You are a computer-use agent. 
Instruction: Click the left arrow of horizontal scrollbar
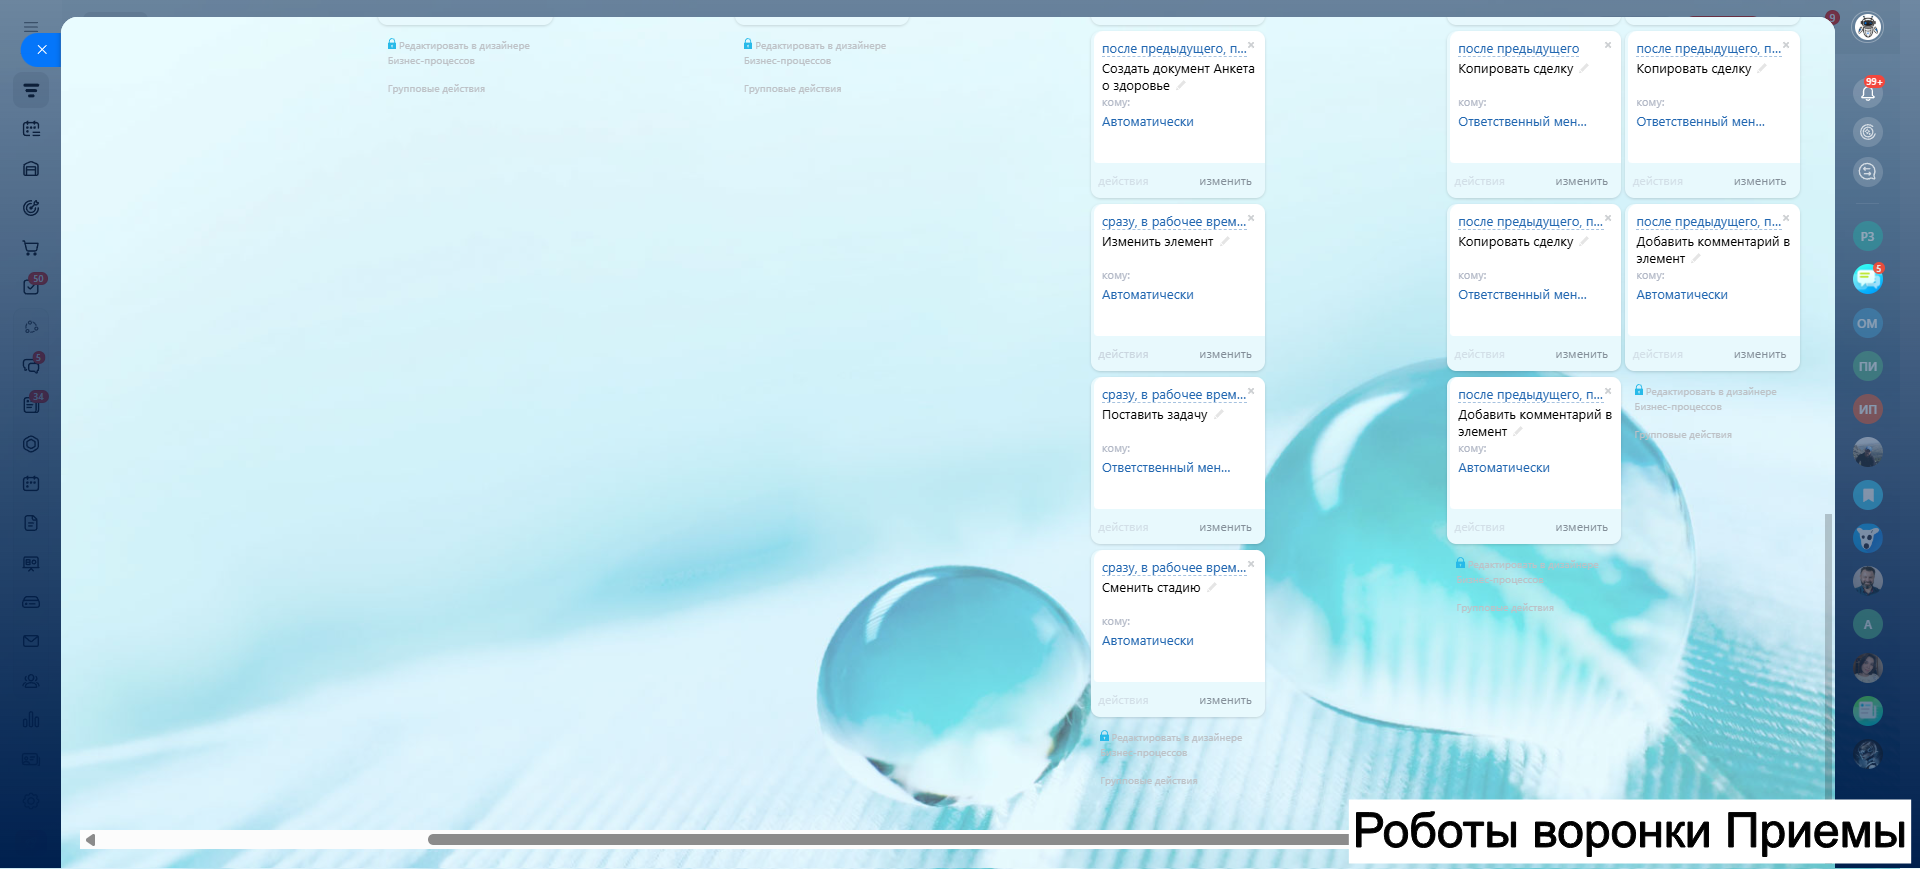[x=90, y=840]
